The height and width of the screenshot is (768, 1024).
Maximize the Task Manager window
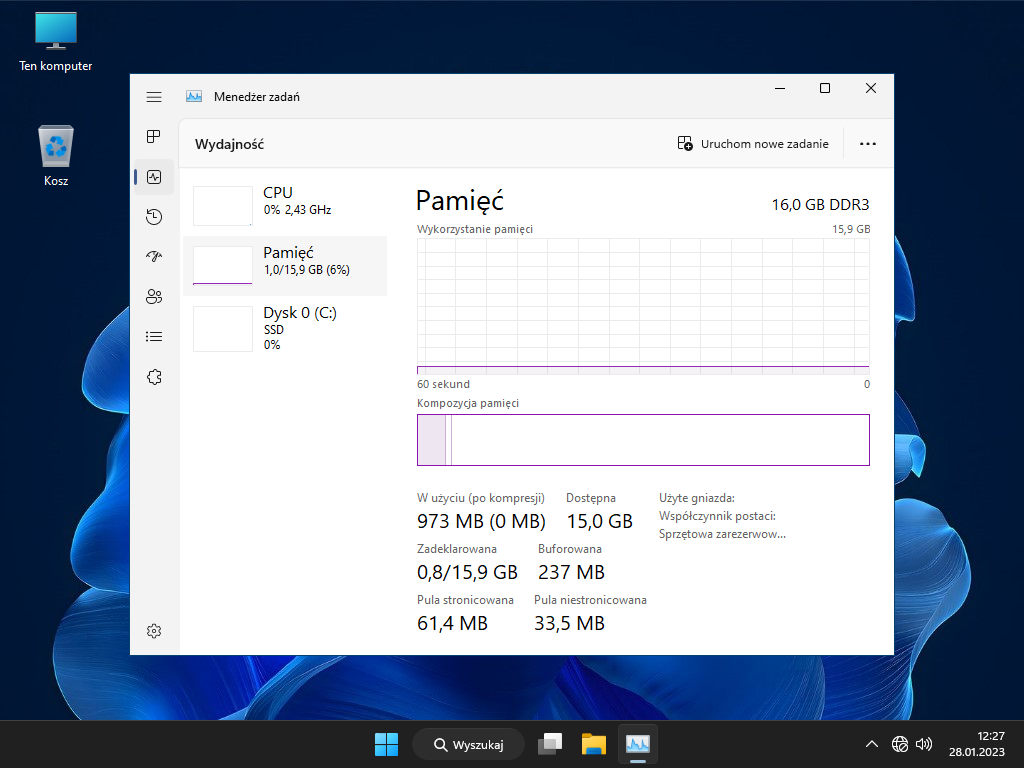[x=825, y=88]
